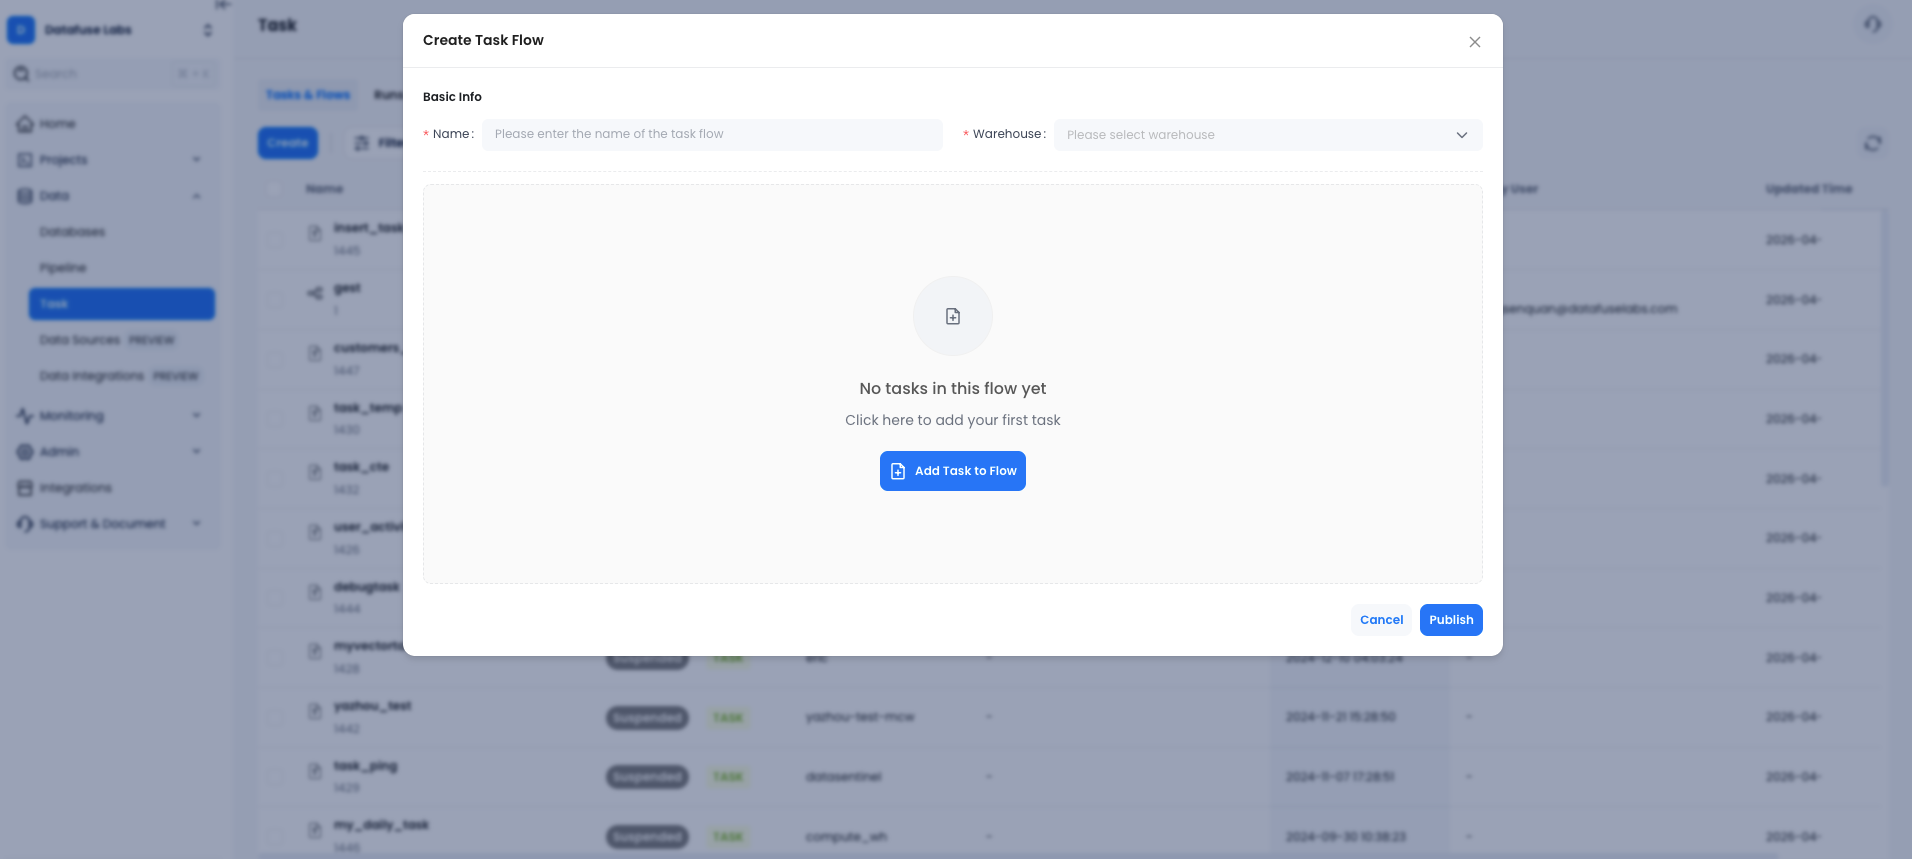Viewport: 1912px width, 859px height.
Task: Go to Home in the sidebar
Action: point(58,124)
